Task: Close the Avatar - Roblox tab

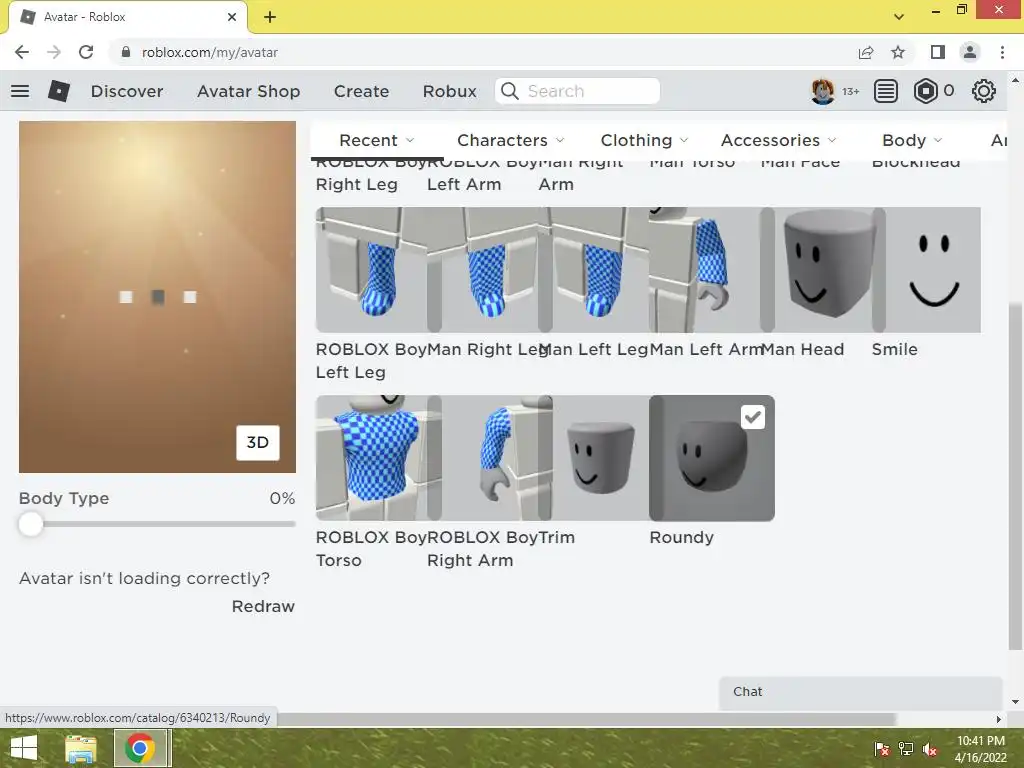Action: coord(232,17)
